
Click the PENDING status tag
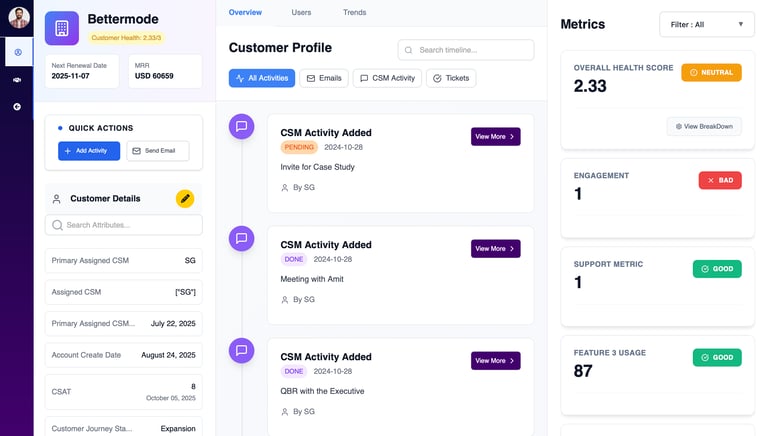[299, 147]
